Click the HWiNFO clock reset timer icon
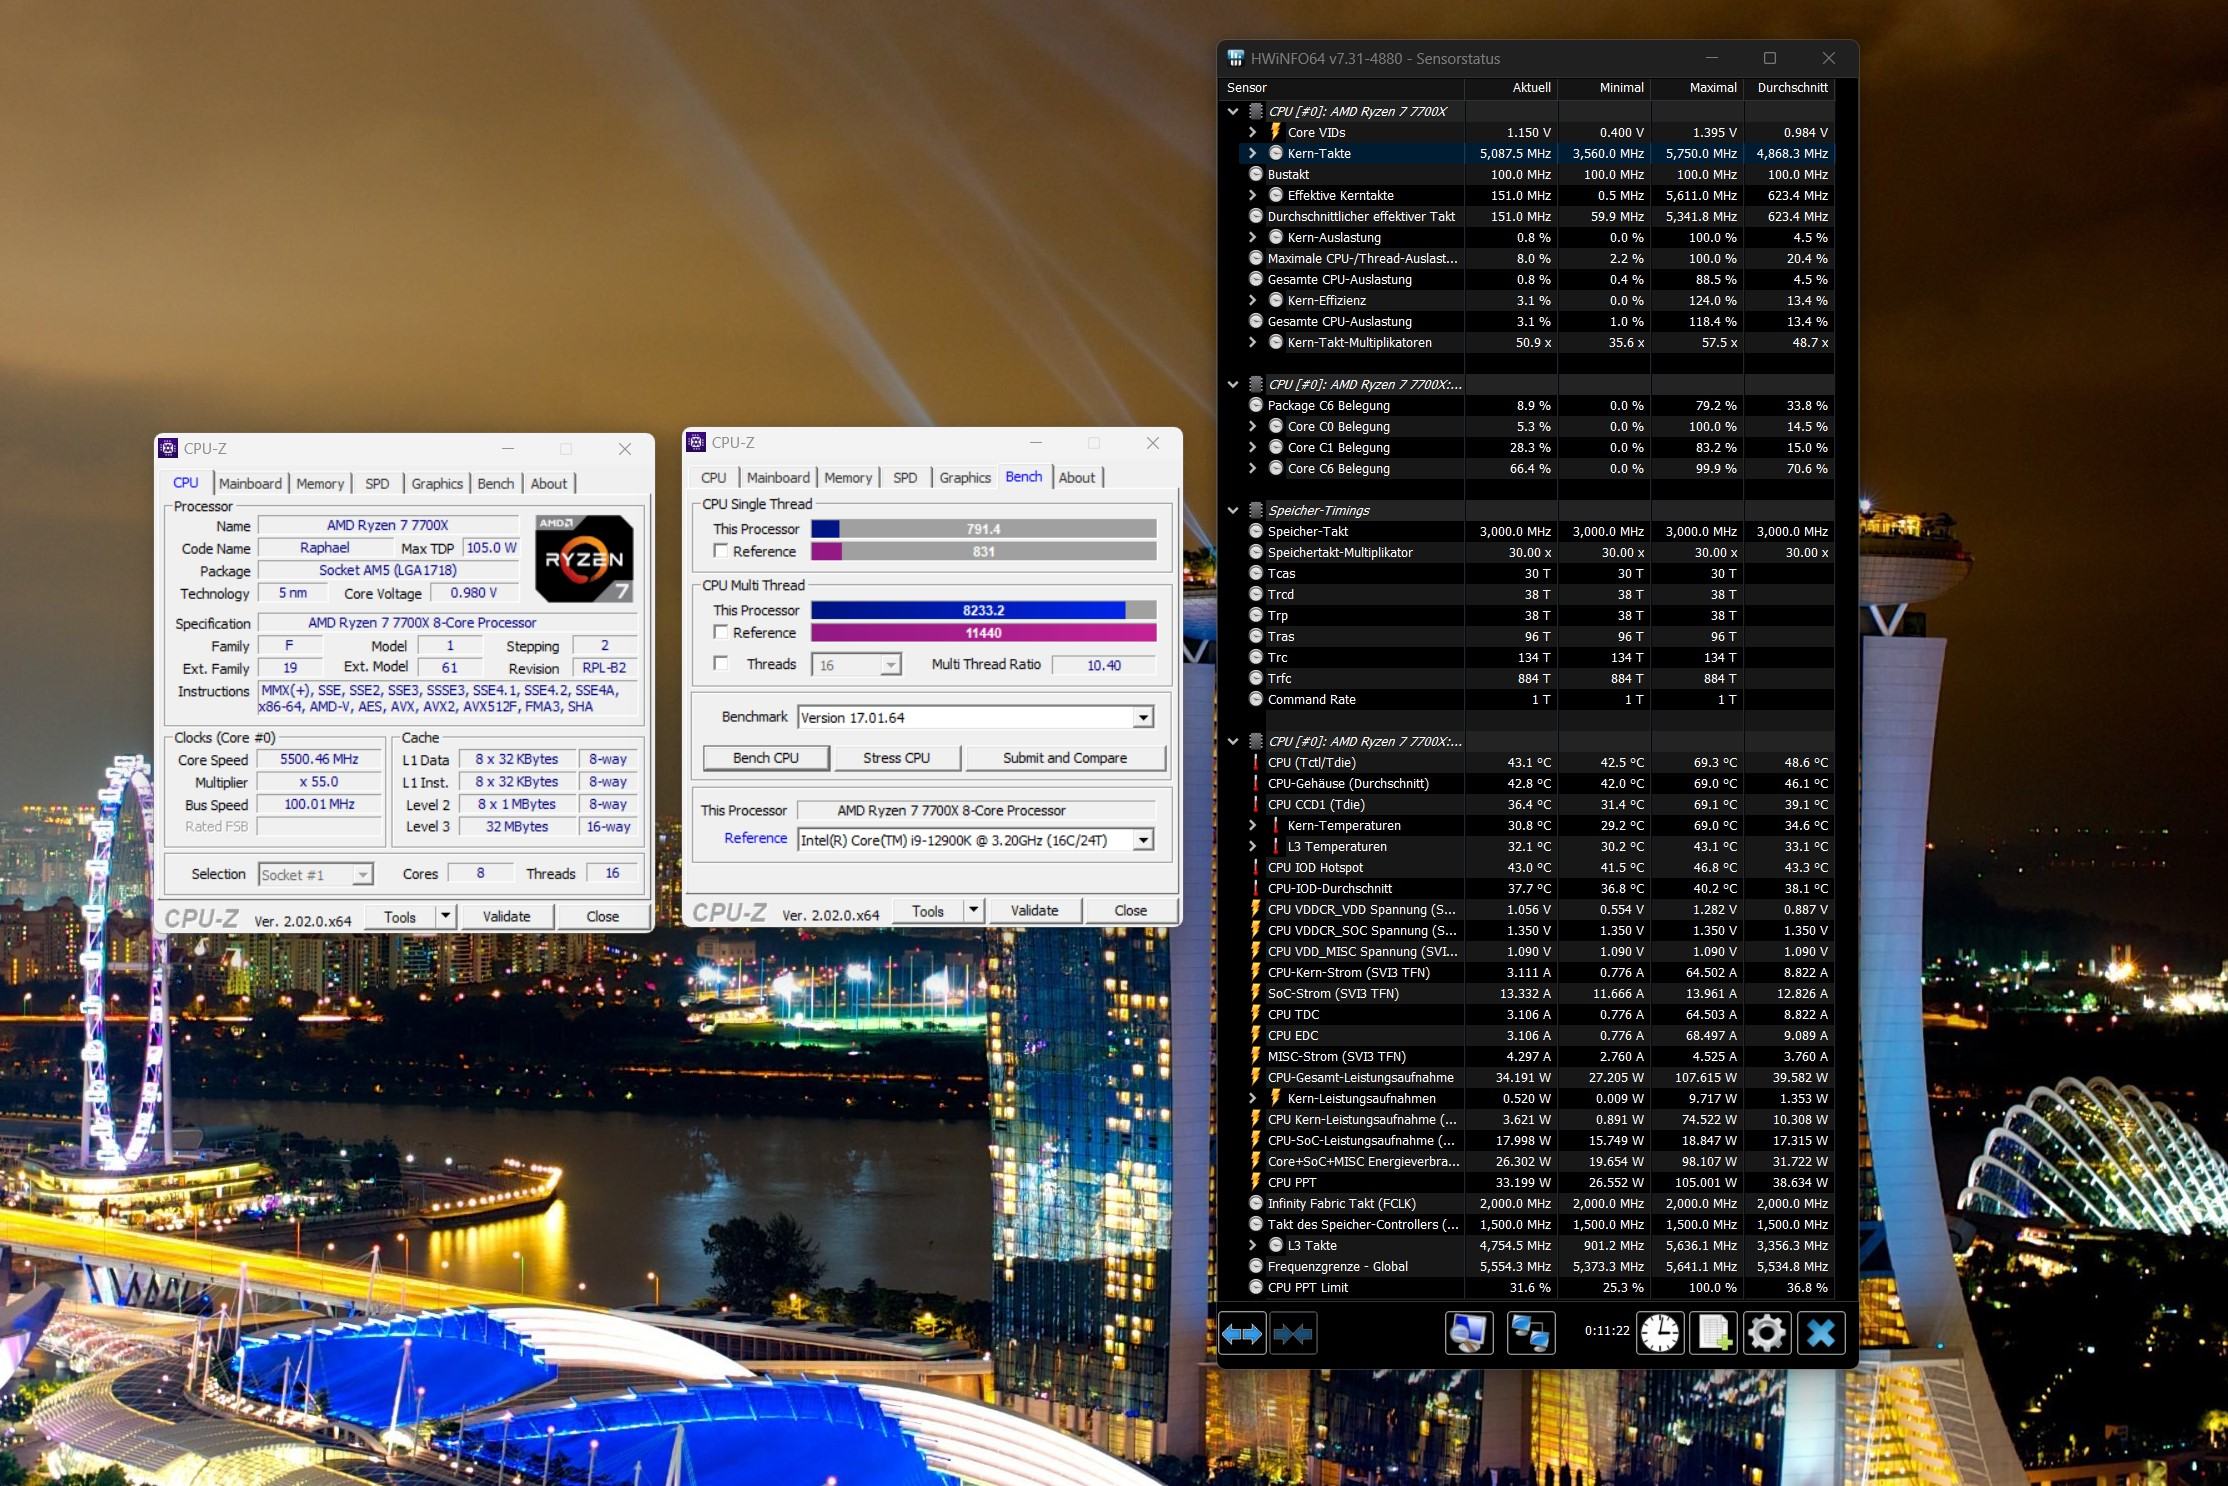Viewport: 2228px width, 1486px height. [x=1660, y=1333]
